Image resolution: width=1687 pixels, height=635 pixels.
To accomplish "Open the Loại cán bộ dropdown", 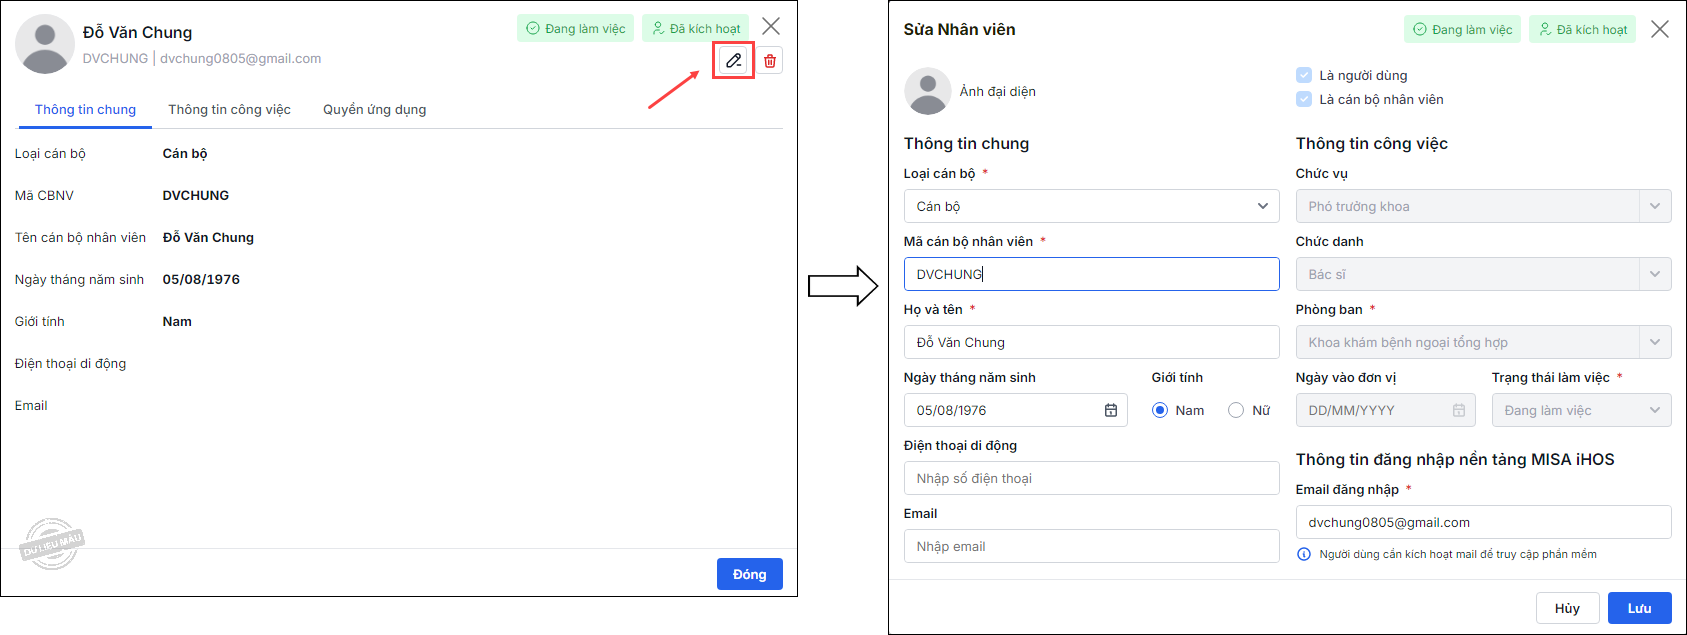I will pyautogui.click(x=1092, y=206).
